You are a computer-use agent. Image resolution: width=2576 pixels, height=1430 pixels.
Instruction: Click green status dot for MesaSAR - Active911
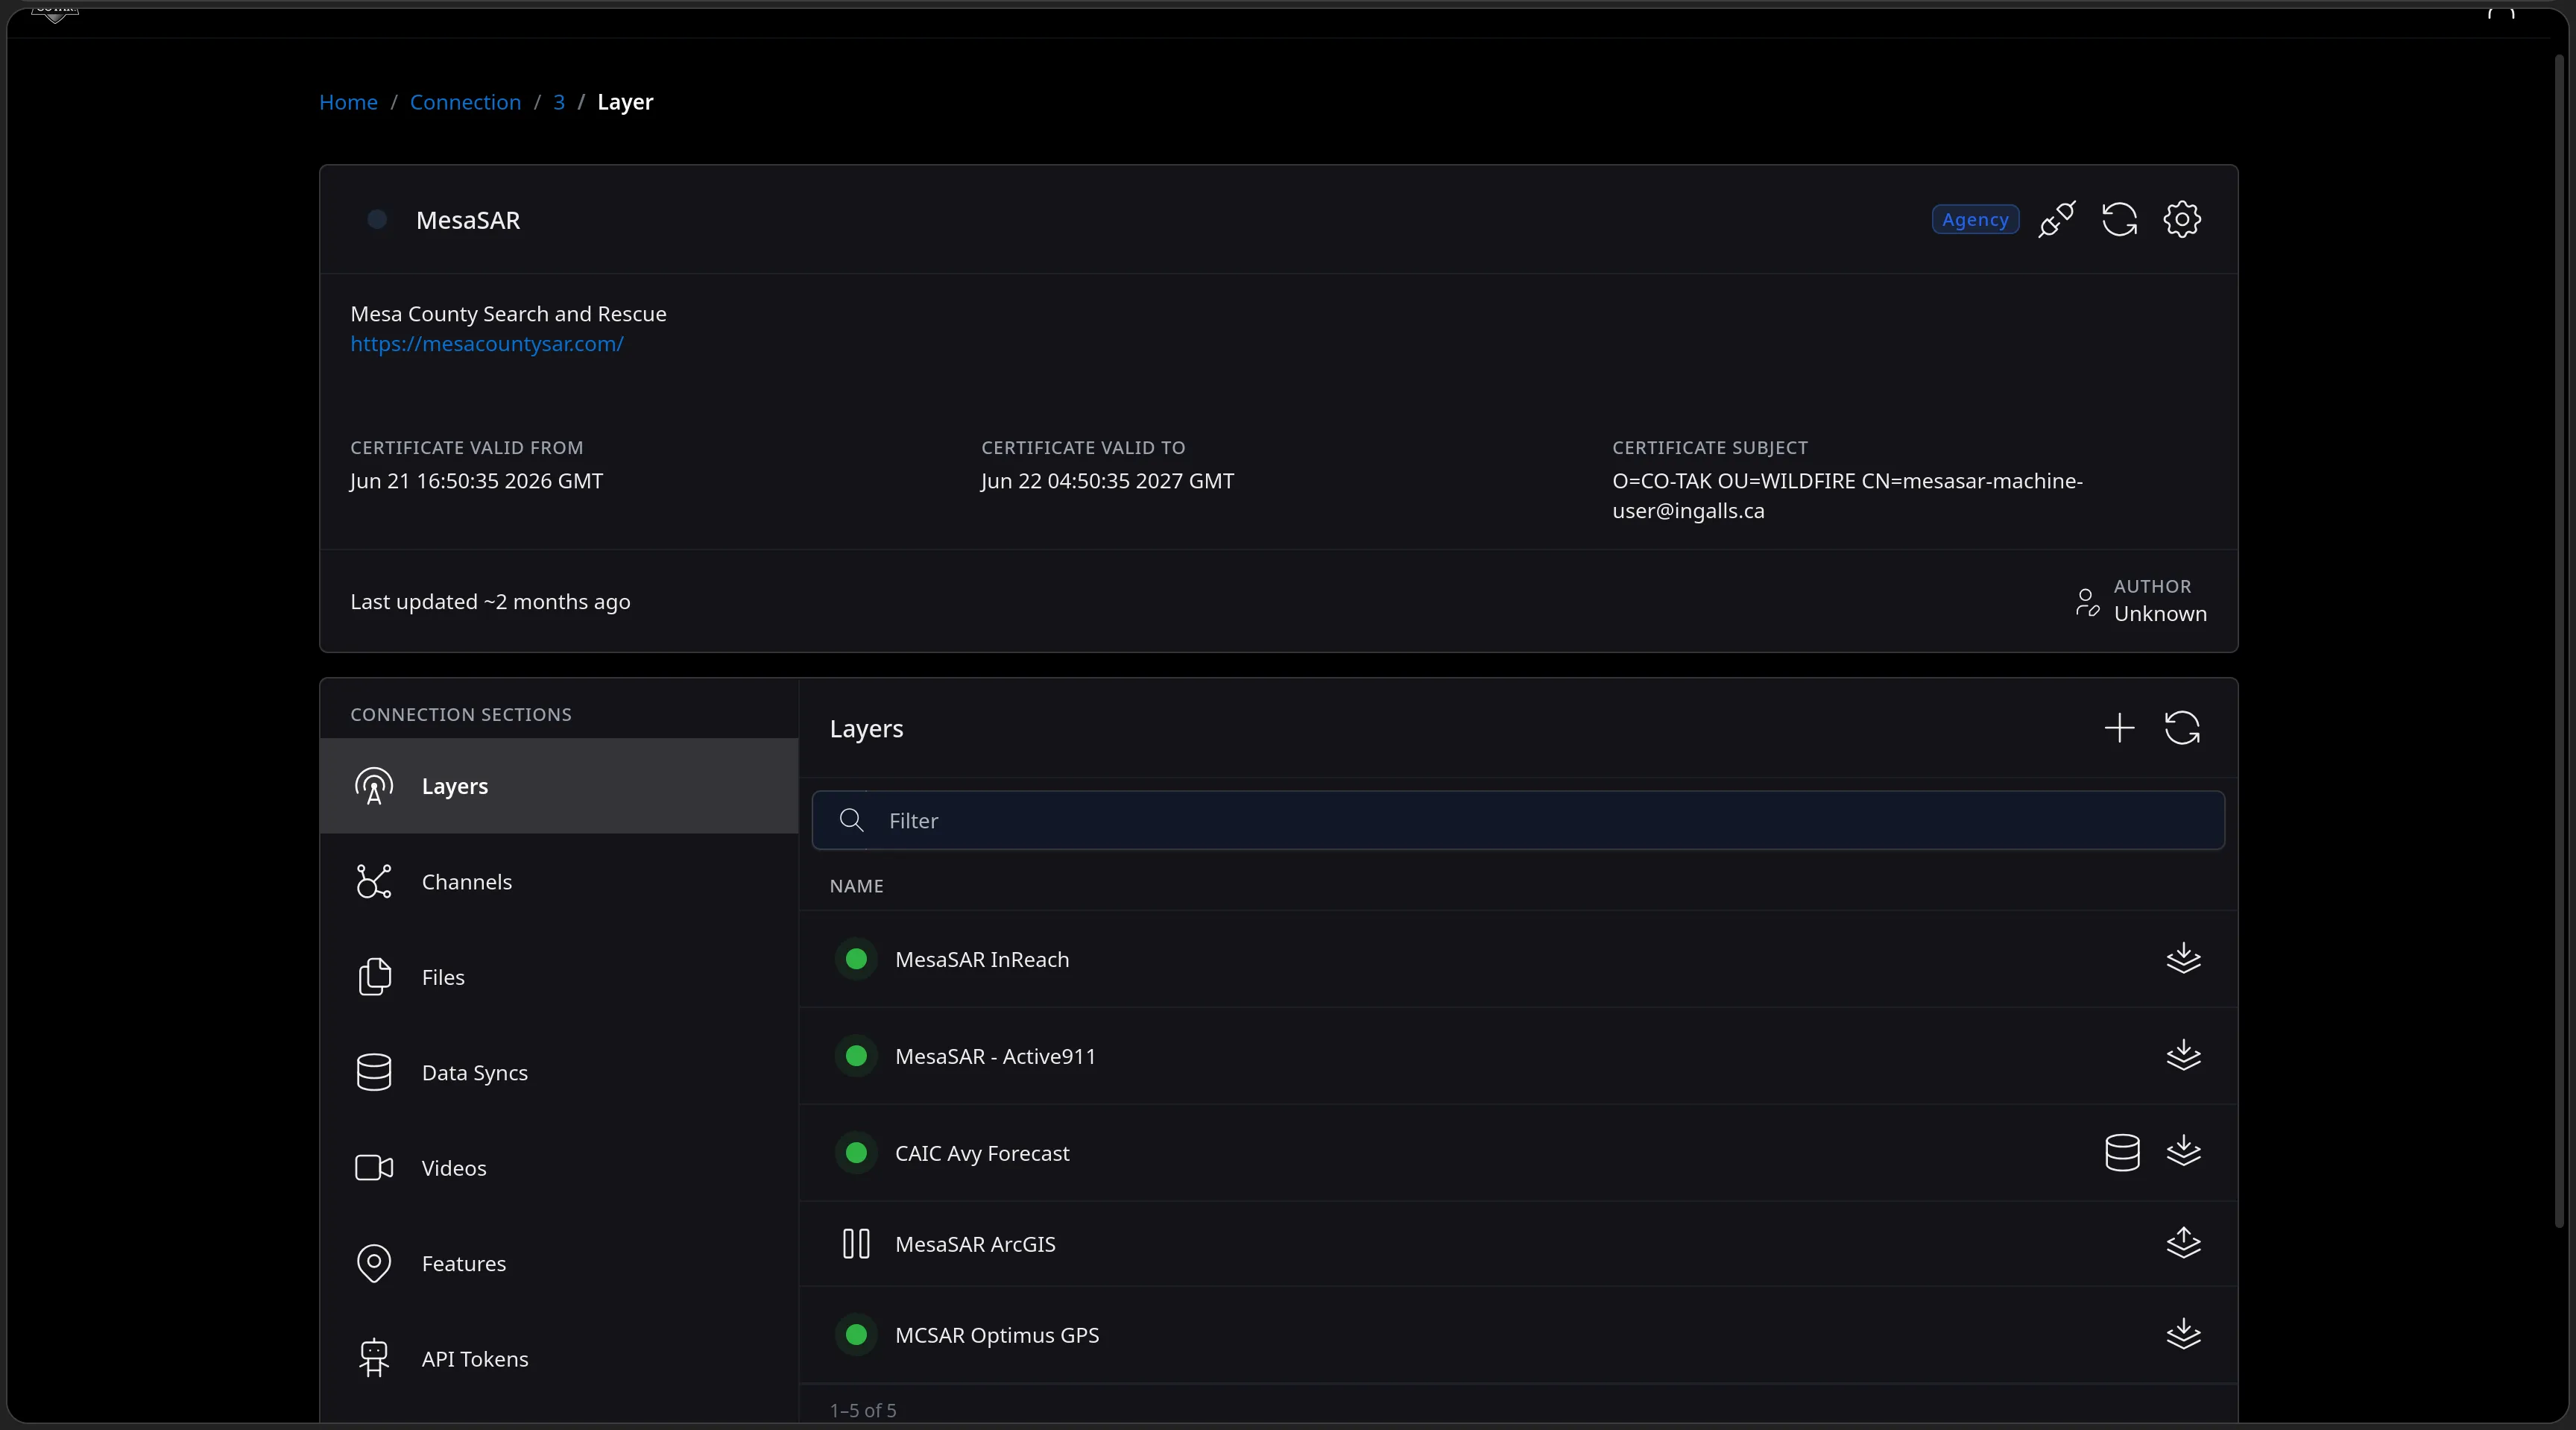point(856,1056)
